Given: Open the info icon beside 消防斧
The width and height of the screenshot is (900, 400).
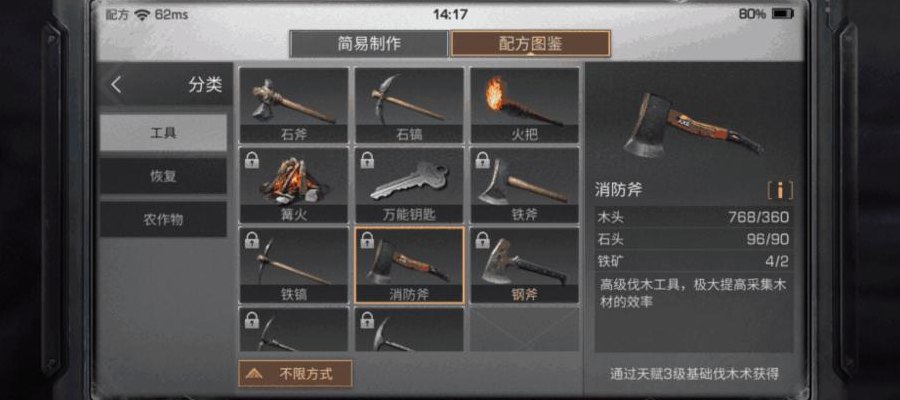Looking at the screenshot, I should 779,190.
